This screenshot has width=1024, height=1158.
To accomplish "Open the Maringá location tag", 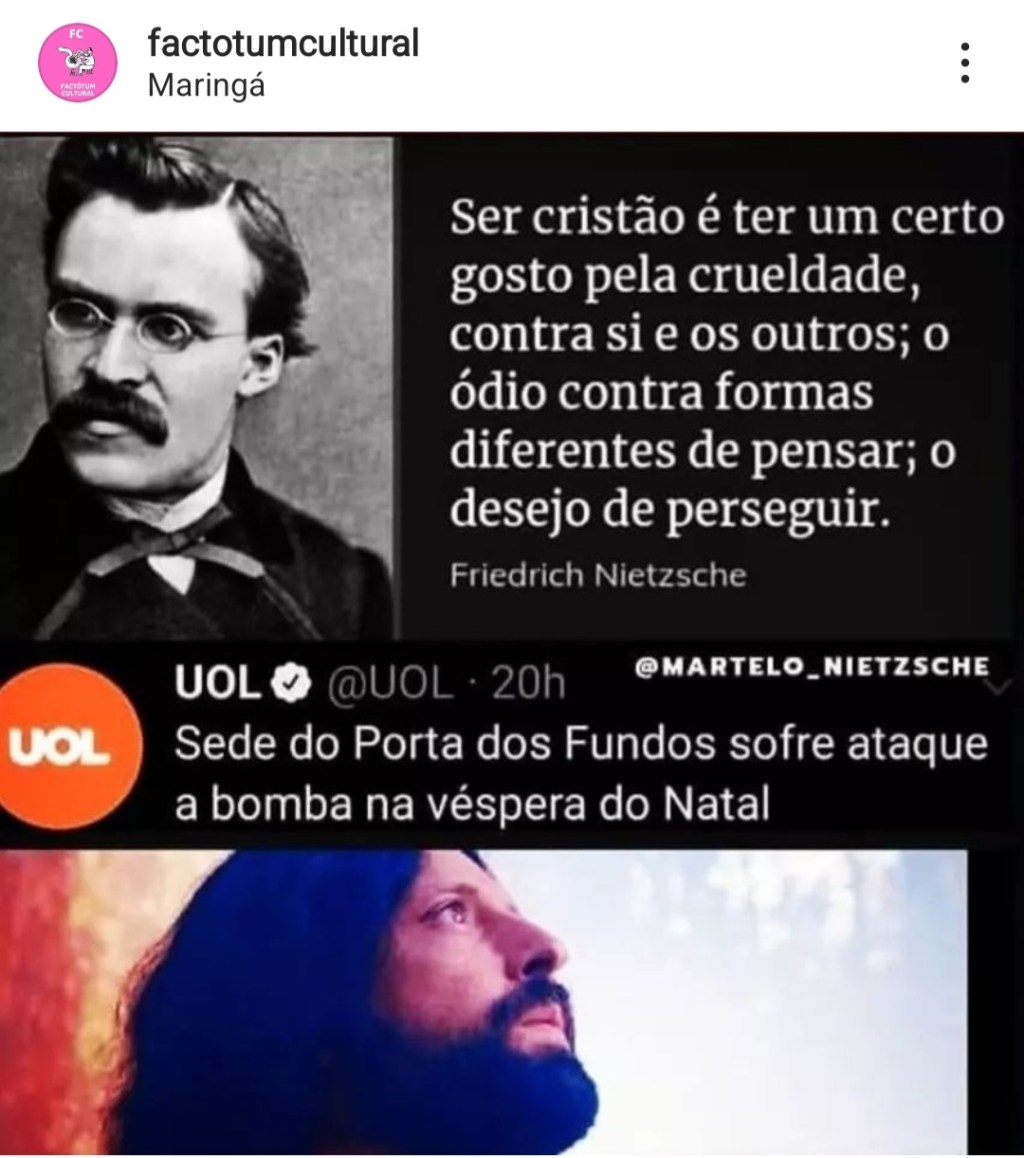I will (206, 87).
